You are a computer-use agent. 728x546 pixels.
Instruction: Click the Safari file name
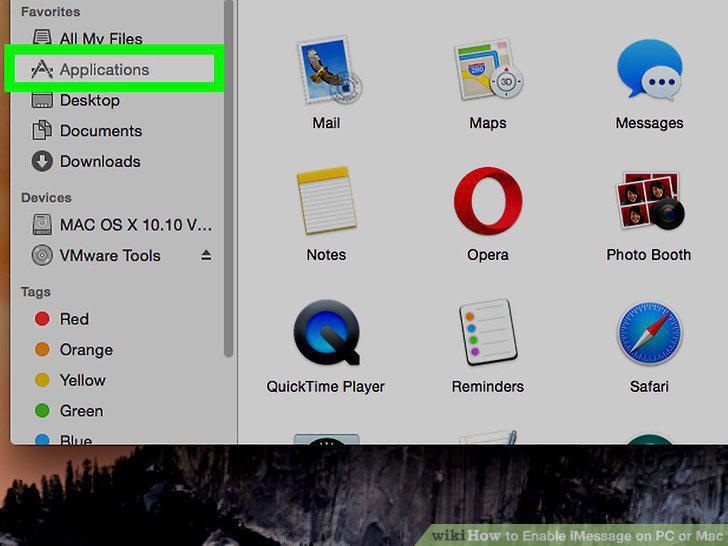650,387
